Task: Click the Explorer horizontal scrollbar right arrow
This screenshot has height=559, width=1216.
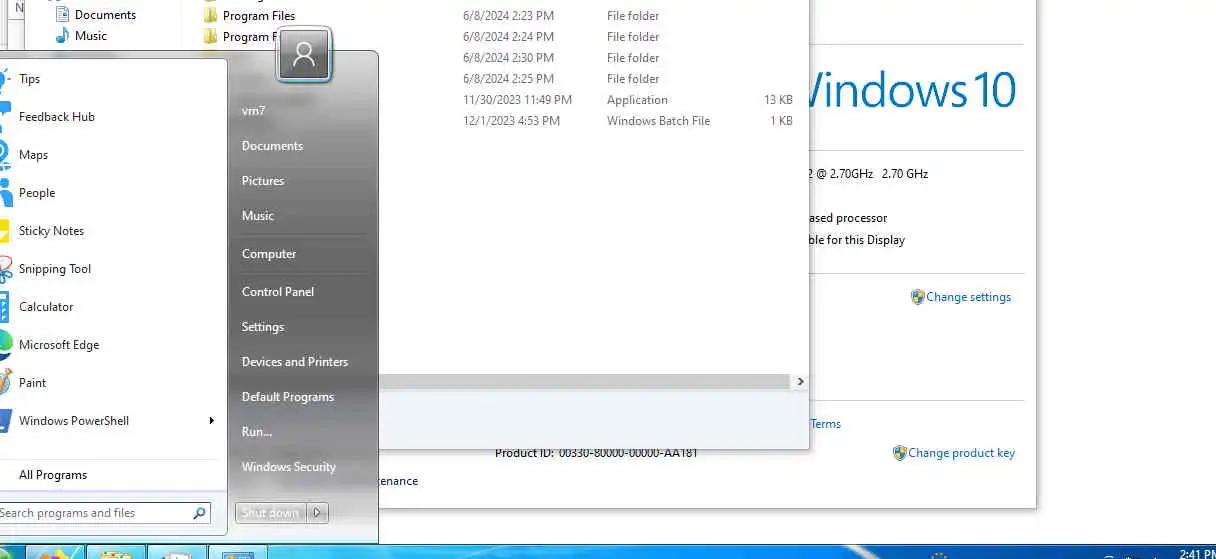Action: 800,382
